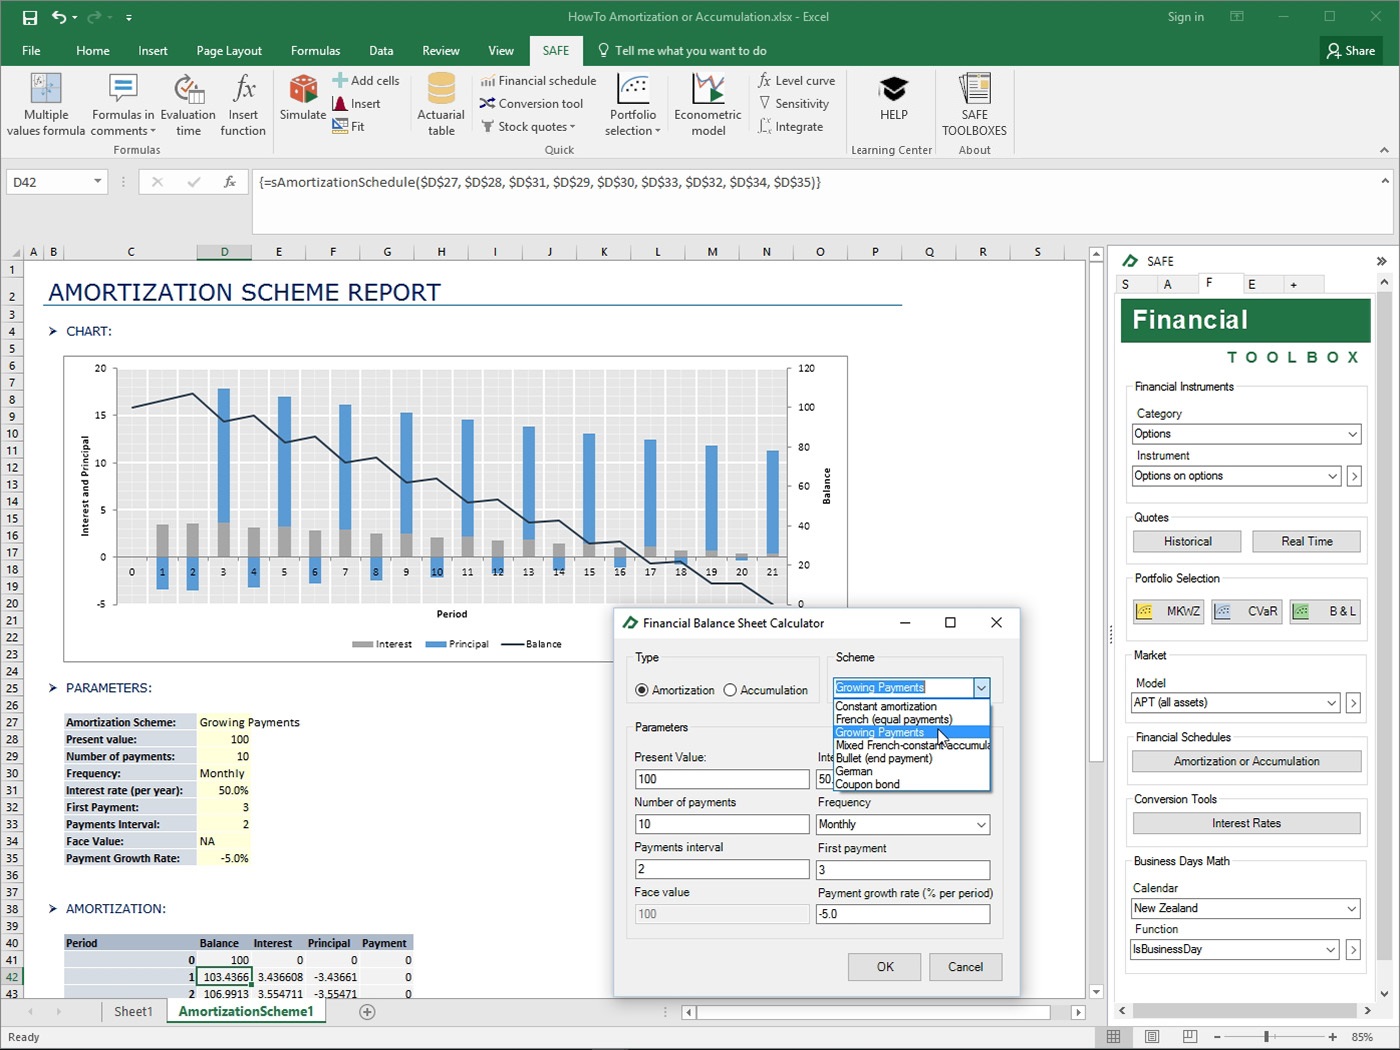Switch to the Sheet1 worksheet tab
This screenshot has width=1400, height=1050.
click(x=133, y=1012)
